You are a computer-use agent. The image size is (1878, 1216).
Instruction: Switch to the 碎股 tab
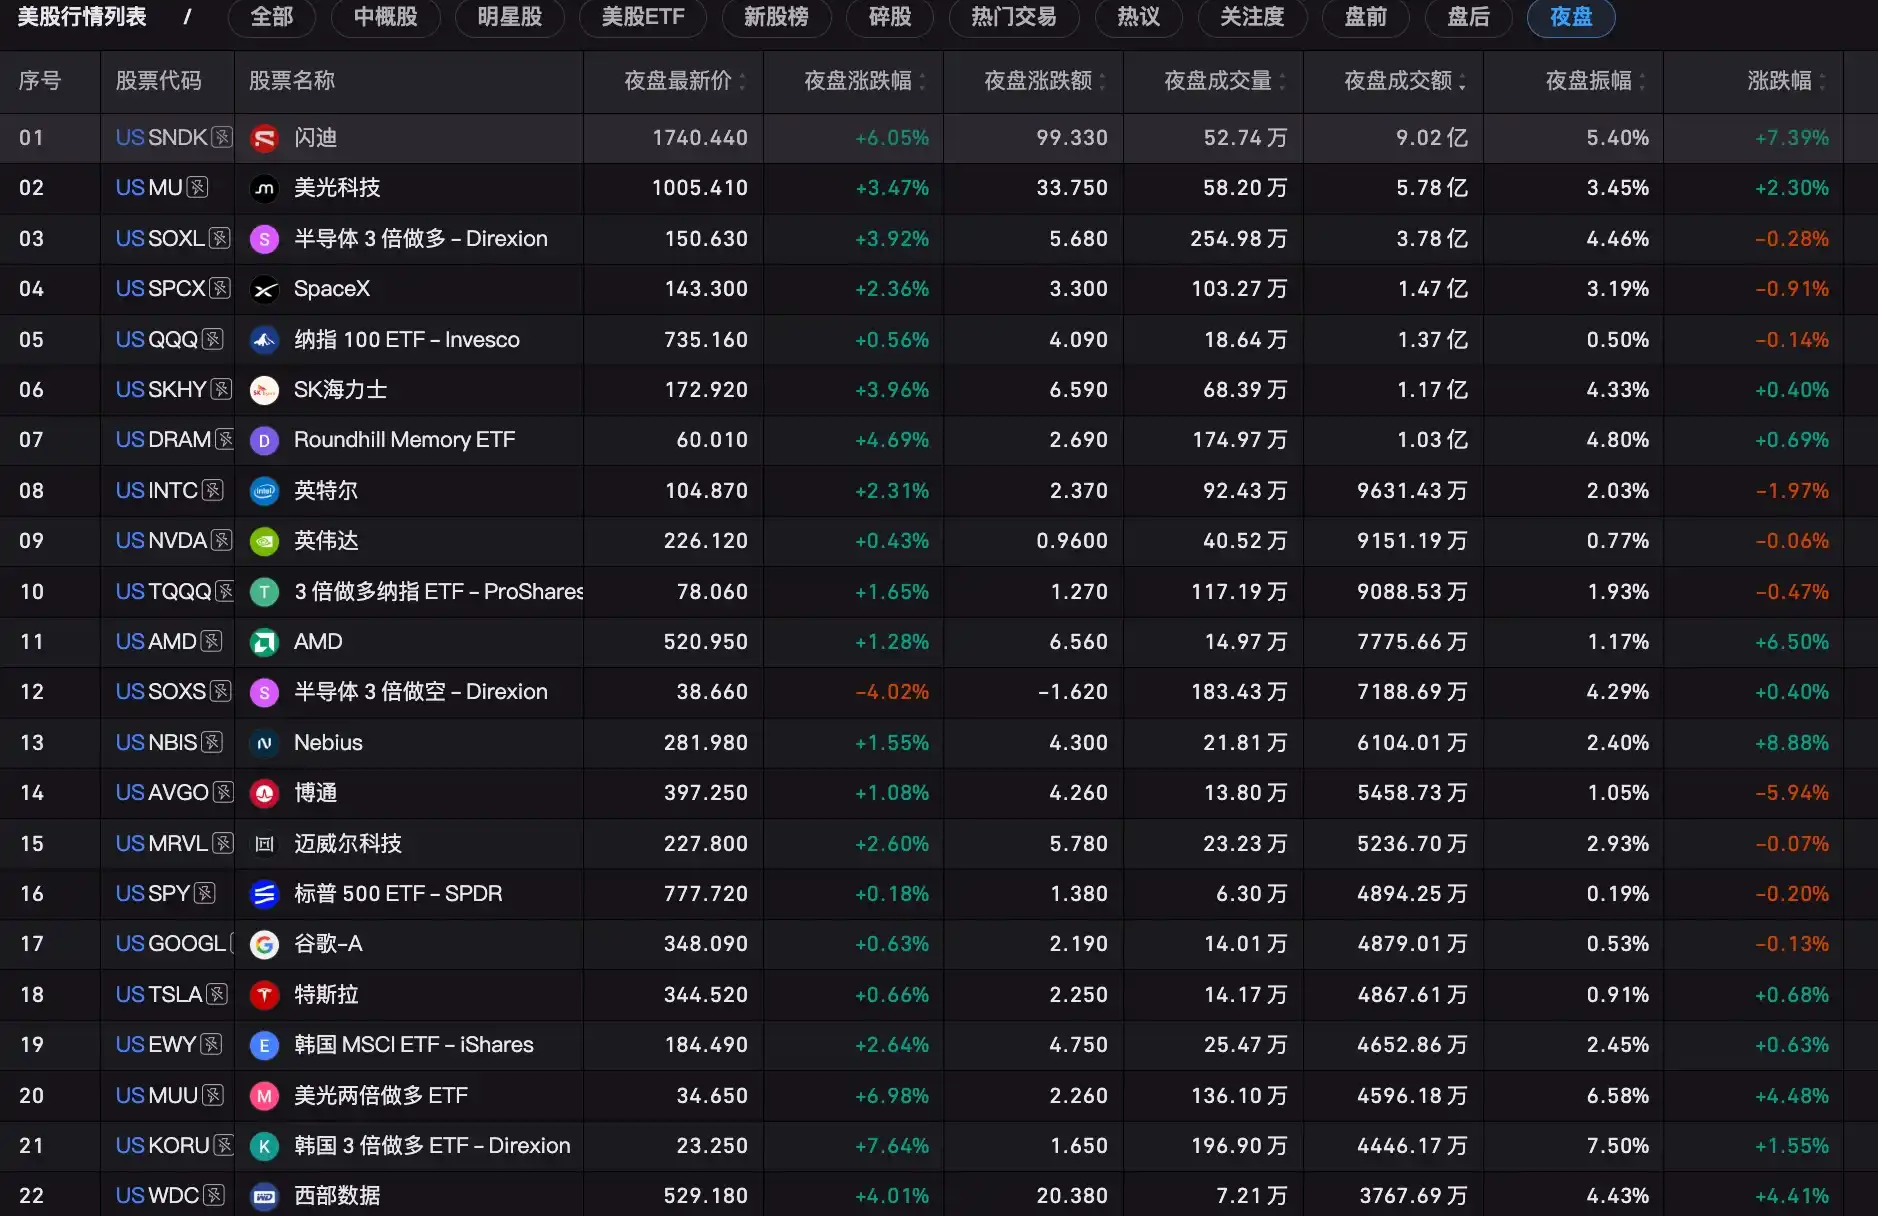click(890, 17)
